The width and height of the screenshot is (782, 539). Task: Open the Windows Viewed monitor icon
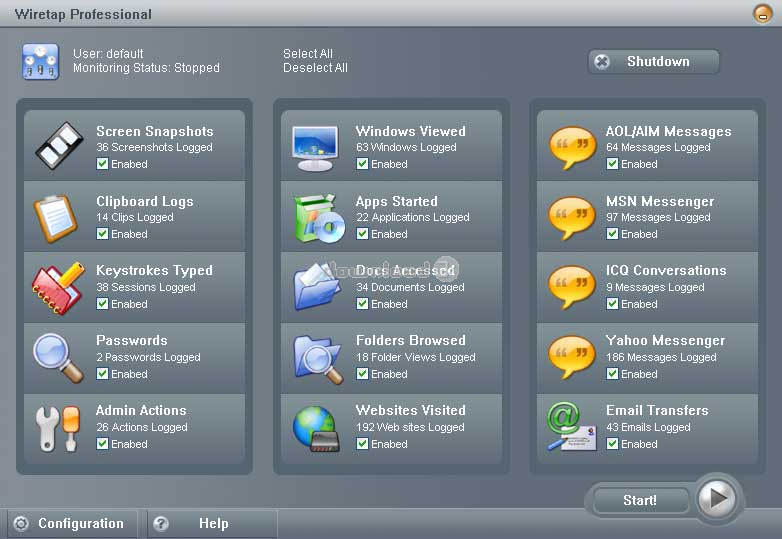315,148
